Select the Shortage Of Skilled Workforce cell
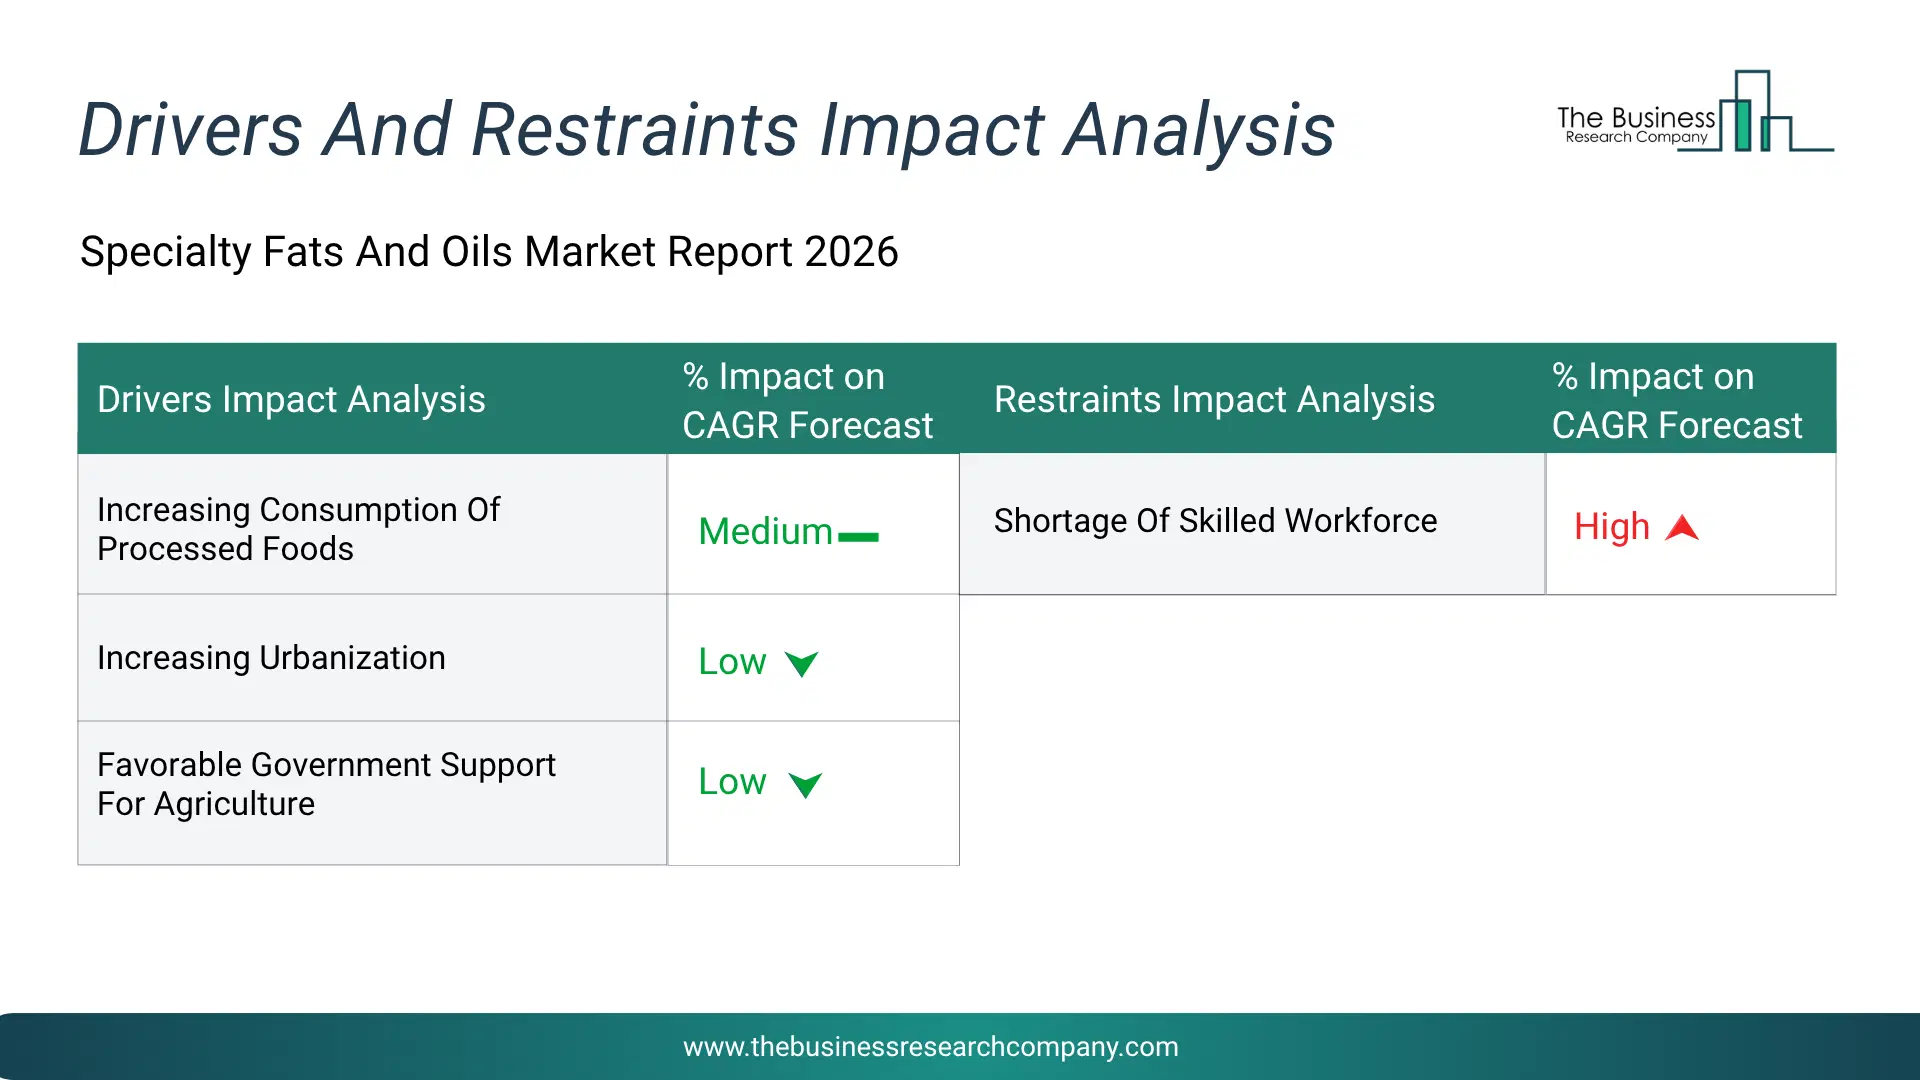The width and height of the screenshot is (1920, 1080). (1252, 525)
